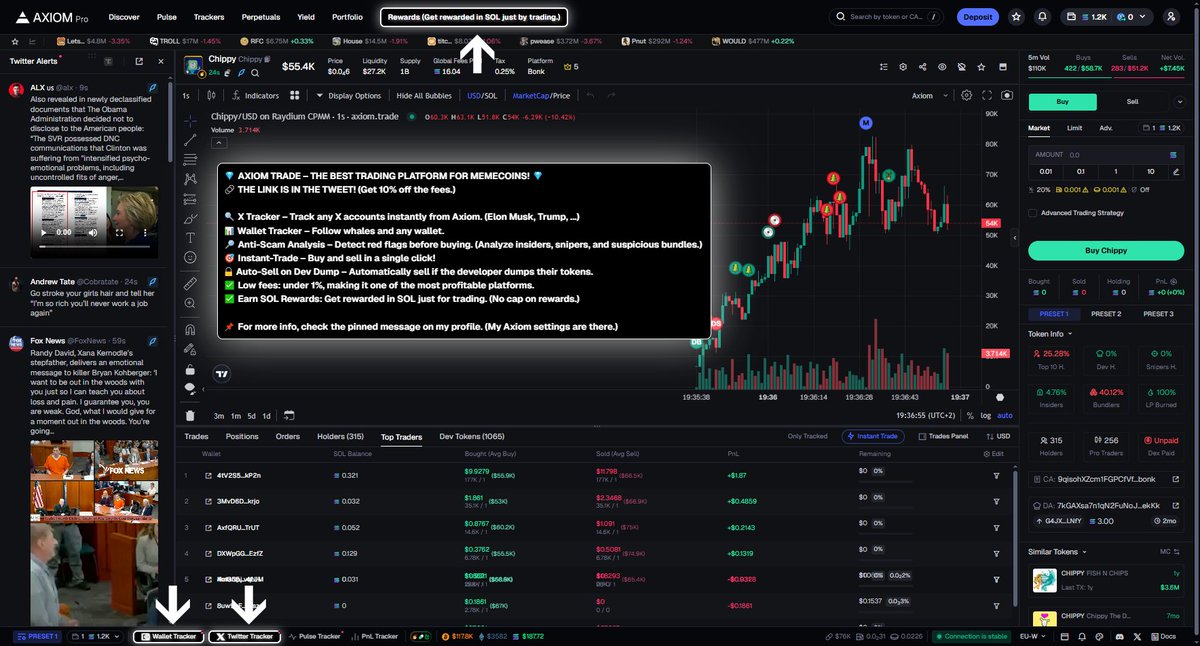Viewport: 1200px width, 646px height.
Task: Switch to the Holders (315) tab
Action: (340, 437)
